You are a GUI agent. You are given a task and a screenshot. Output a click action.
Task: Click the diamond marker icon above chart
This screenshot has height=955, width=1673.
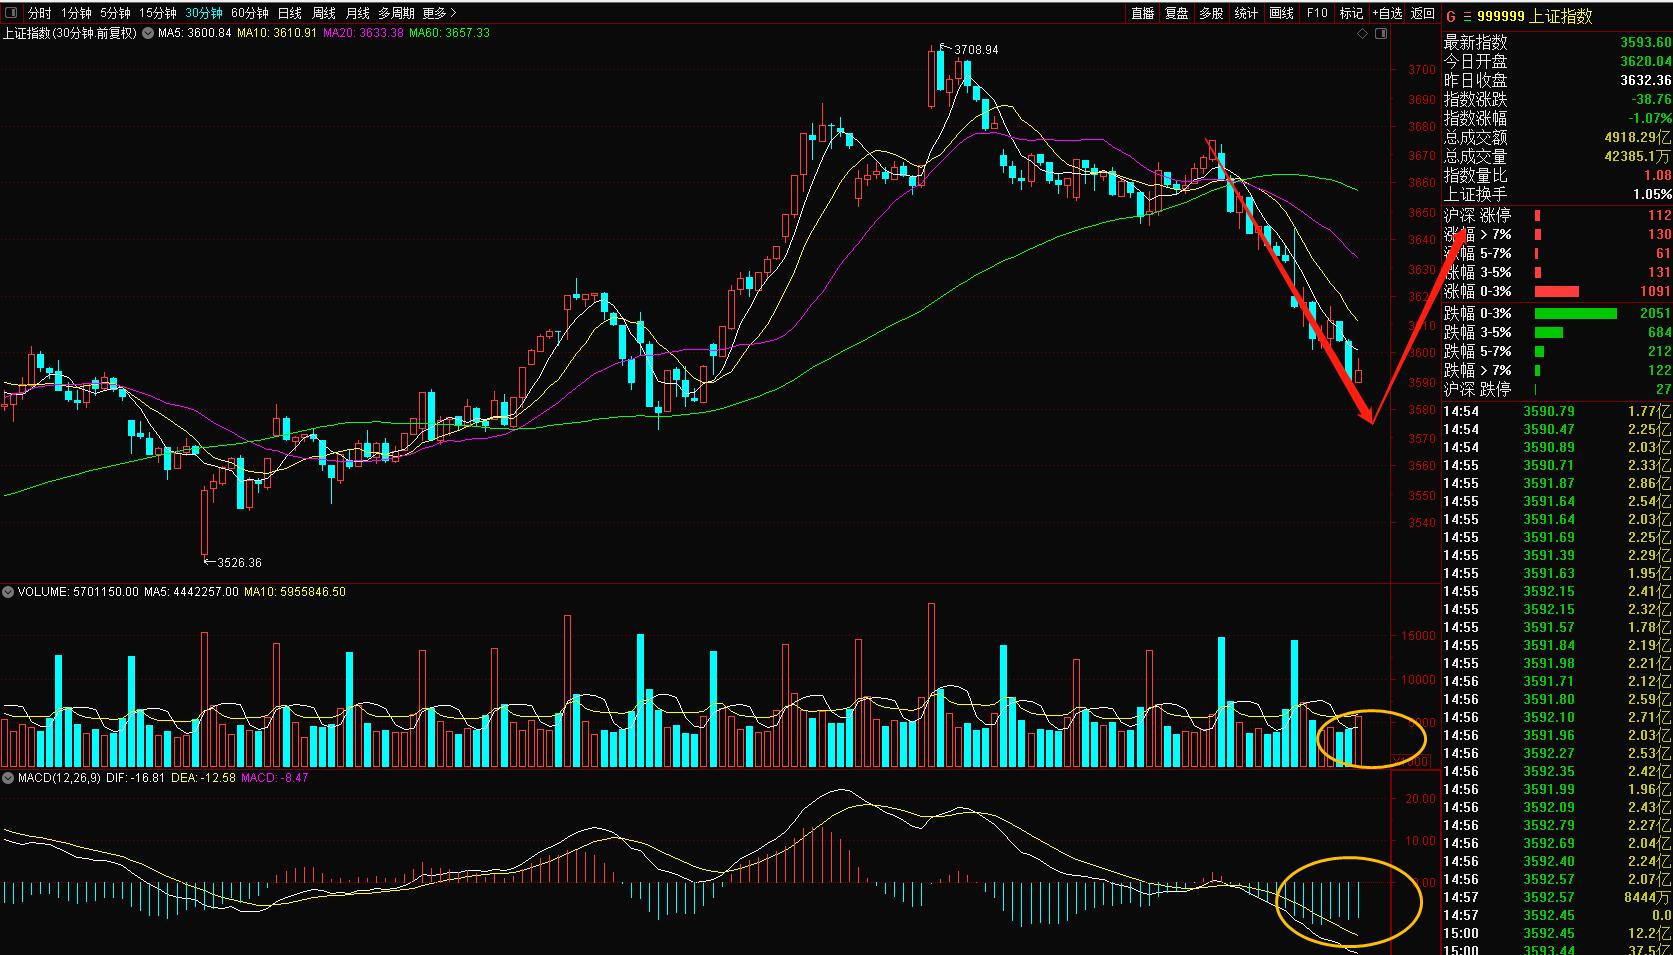1362,34
